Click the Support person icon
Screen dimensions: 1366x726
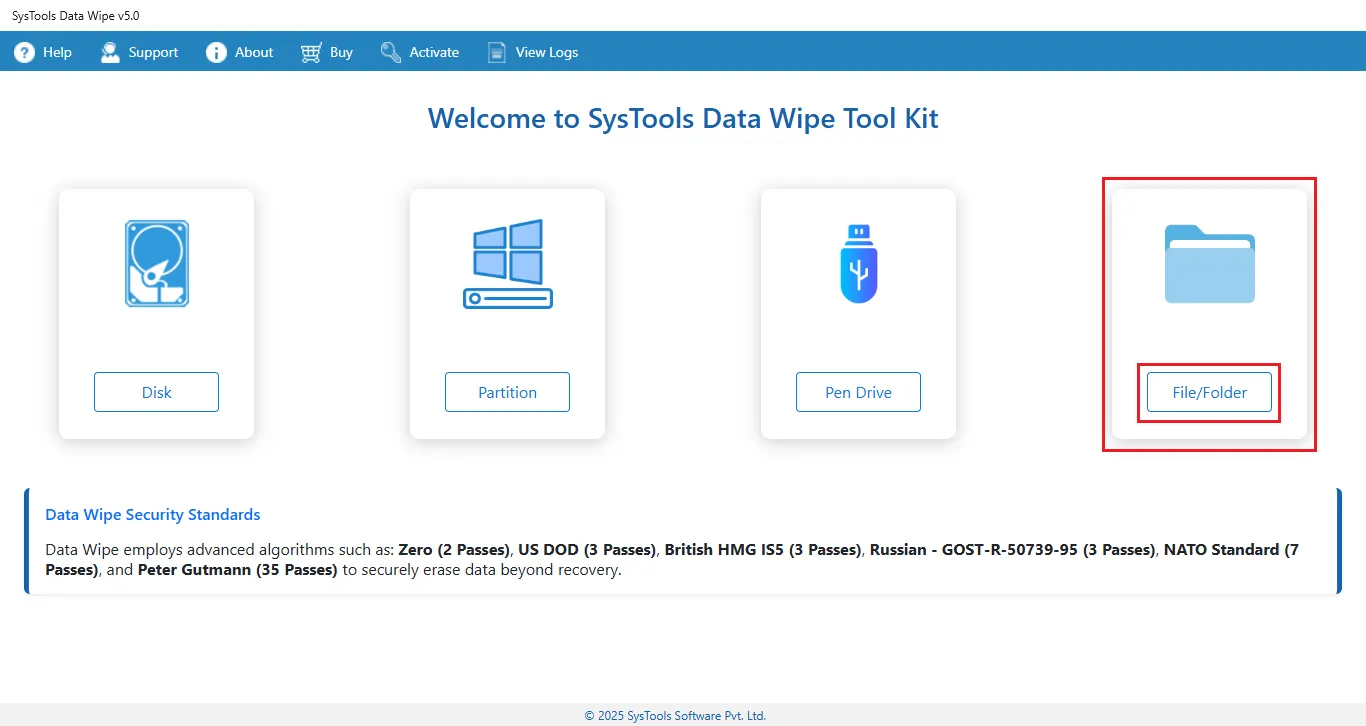(x=110, y=52)
